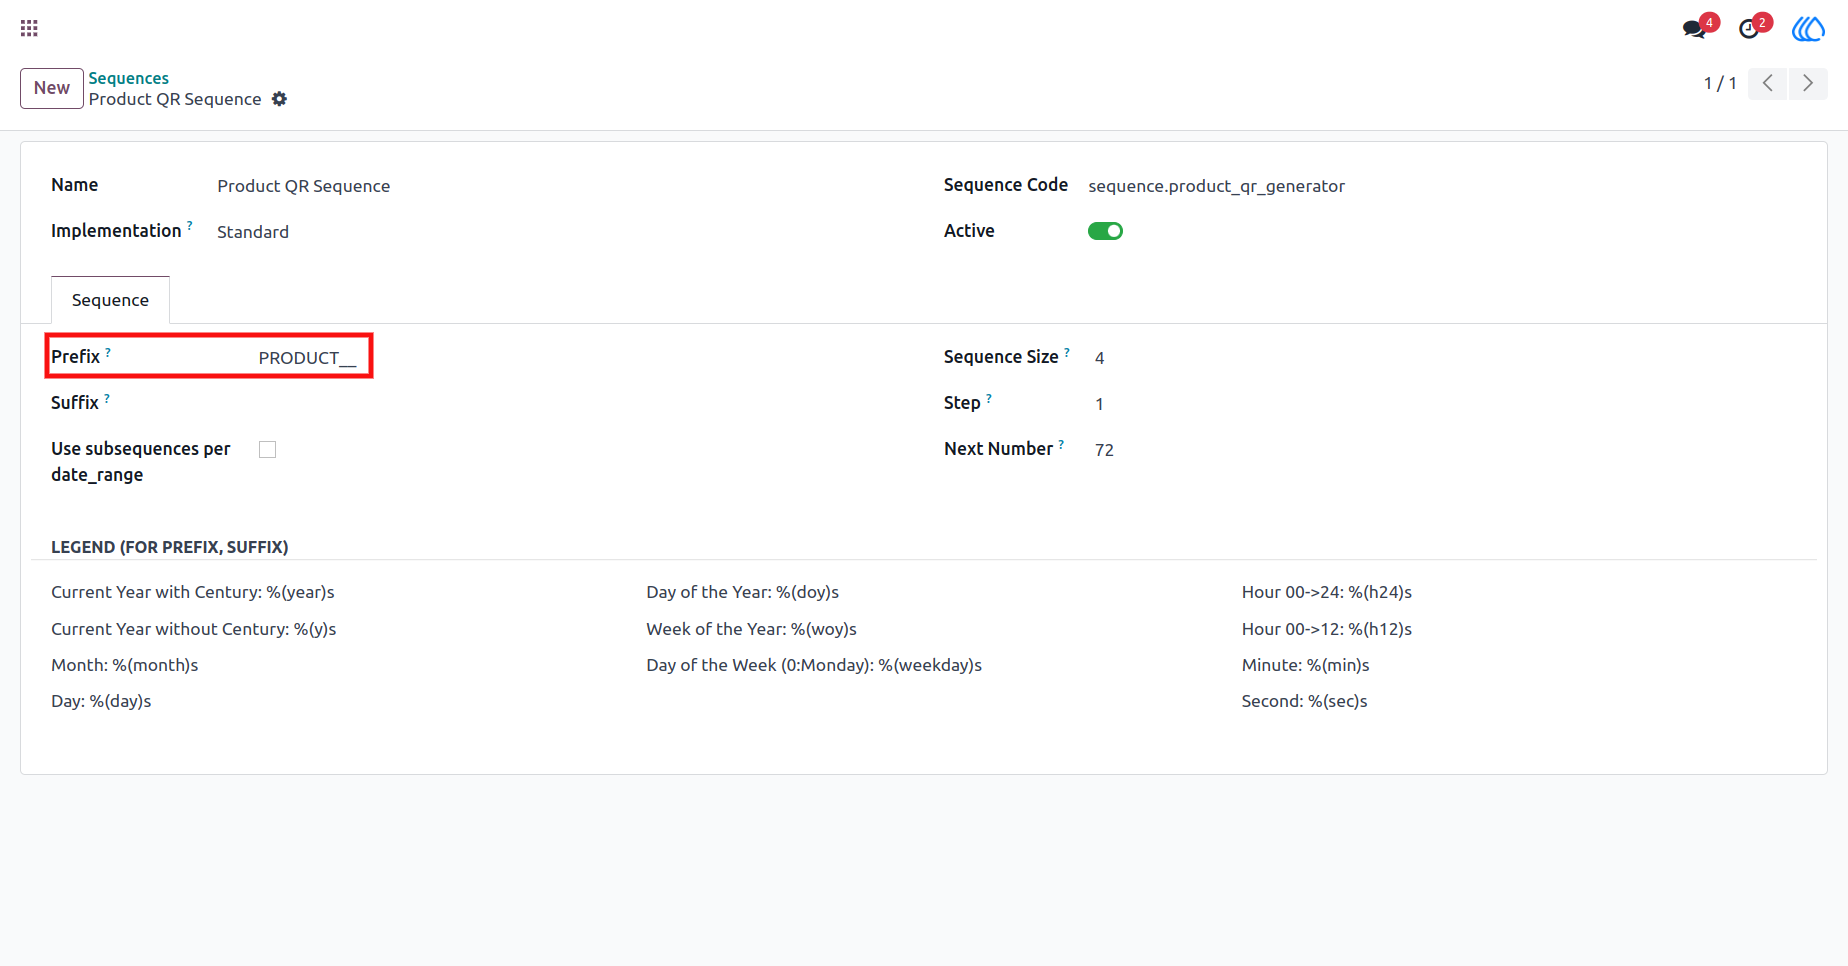Screen dimensions: 1848x966
Task: Select the Sequence tab
Action: 110,300
